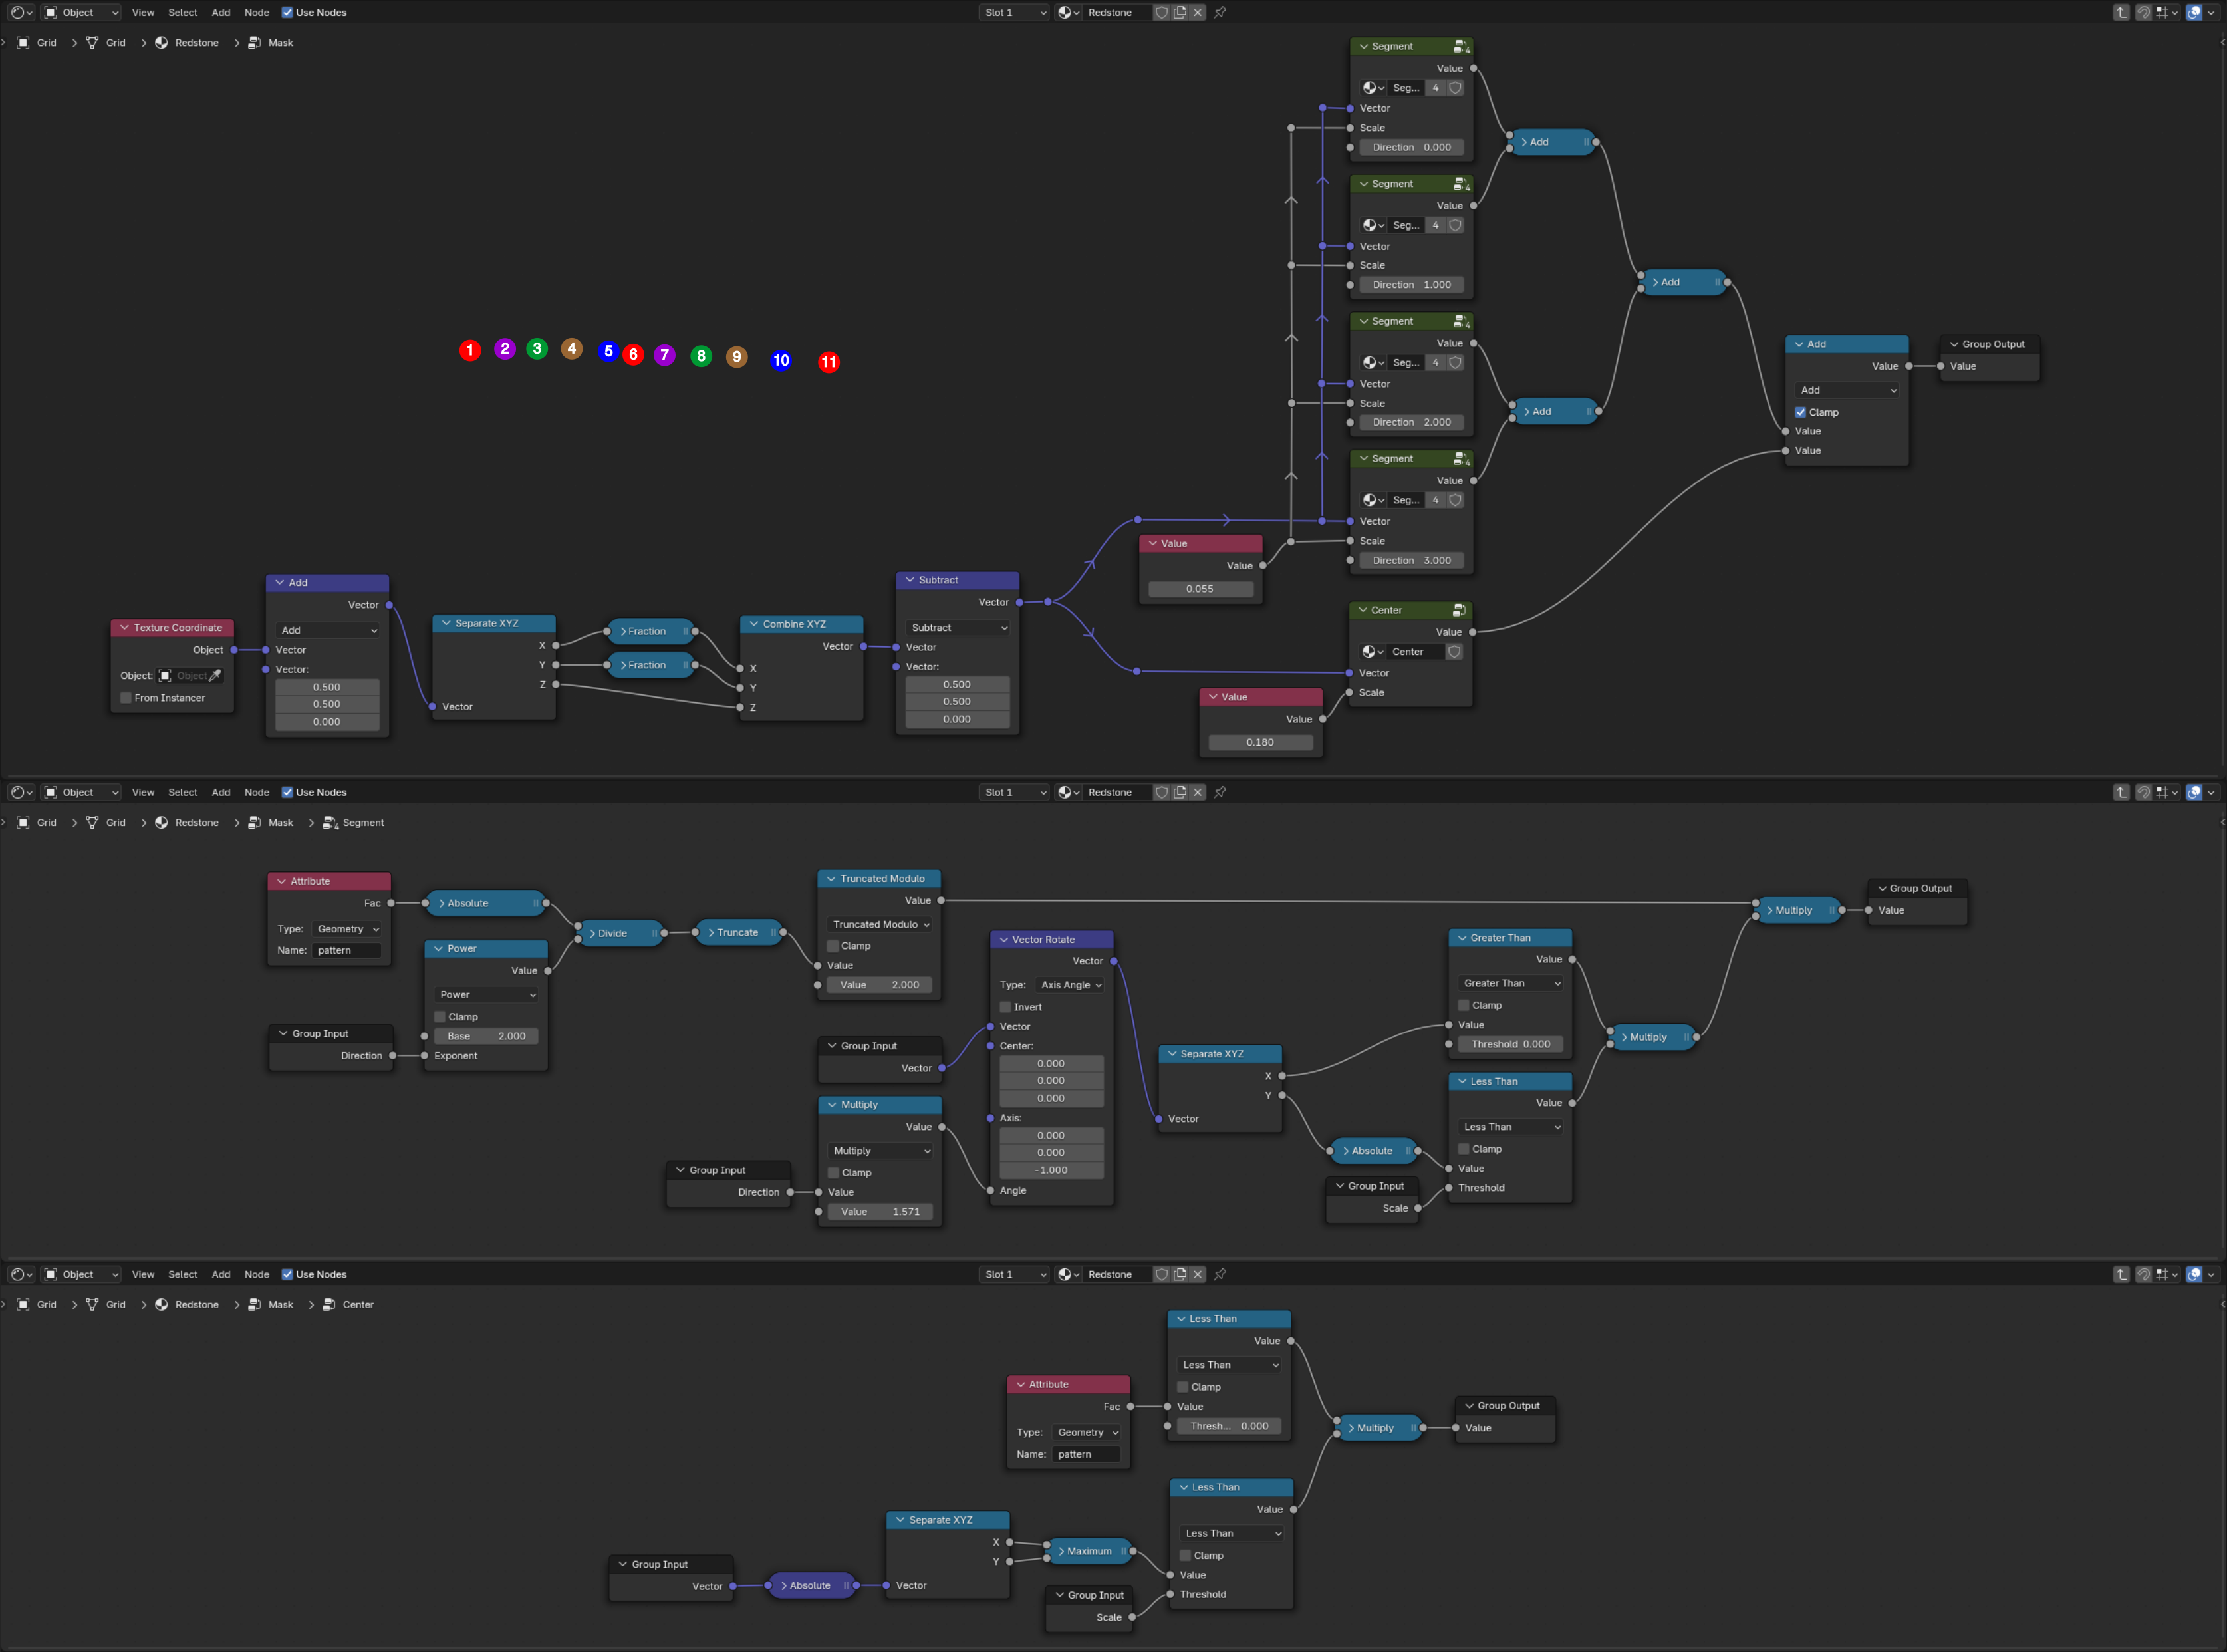The width and height of the screenshot is (2227, 1652).
Task: Enable Clamp in Truncated Modulo node
Action: point(832,946)
